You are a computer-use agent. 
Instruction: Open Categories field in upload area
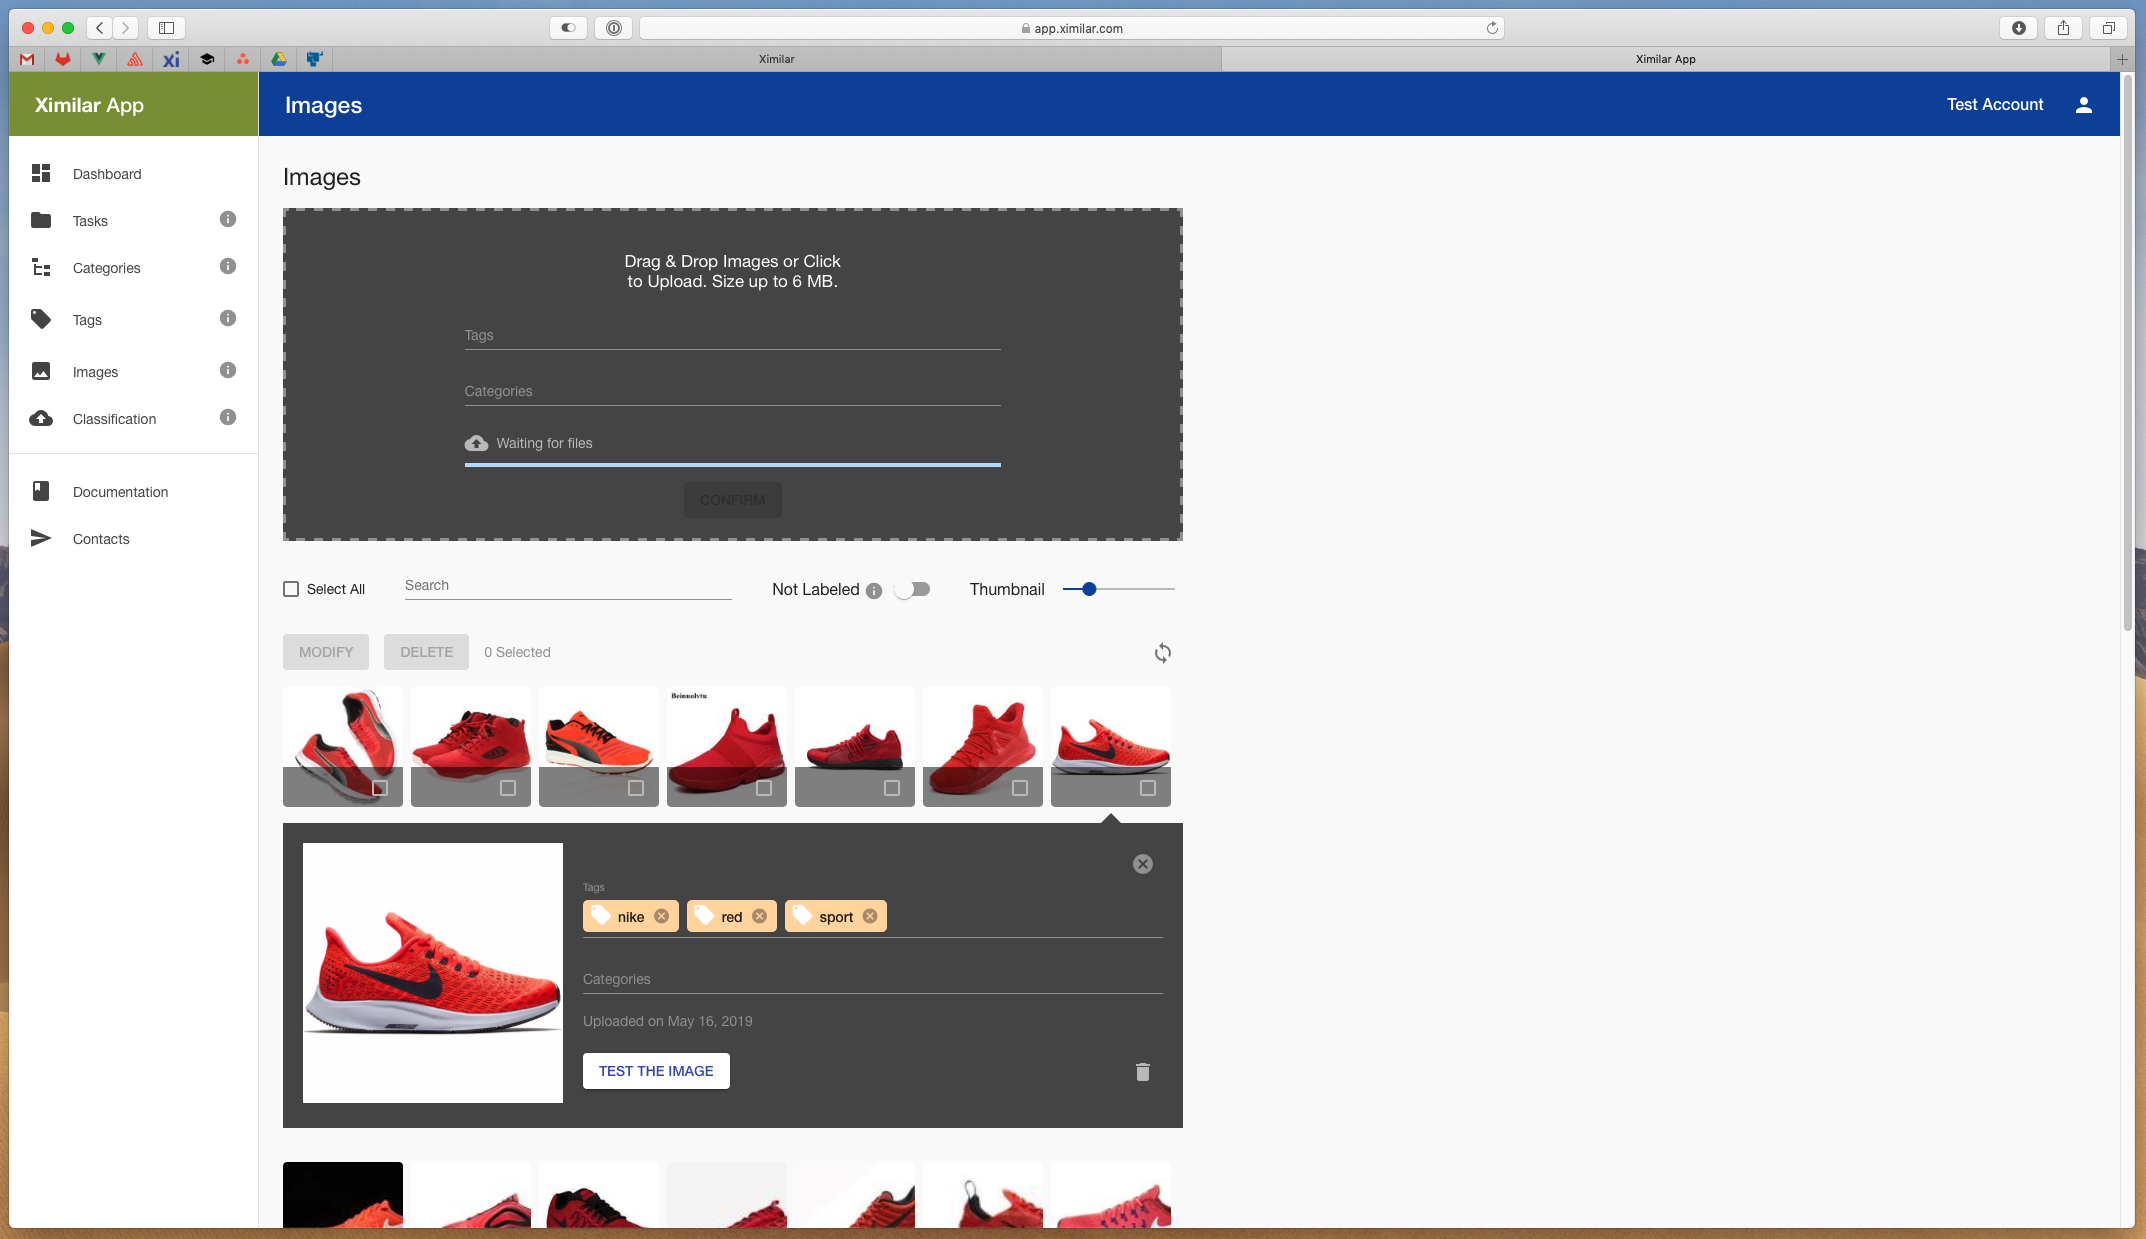point(732,391)
